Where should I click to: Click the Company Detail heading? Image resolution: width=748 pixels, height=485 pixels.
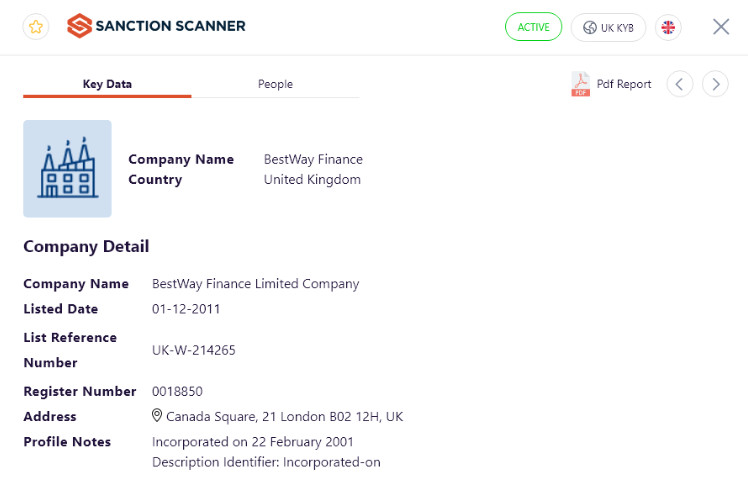coord(86,247)
